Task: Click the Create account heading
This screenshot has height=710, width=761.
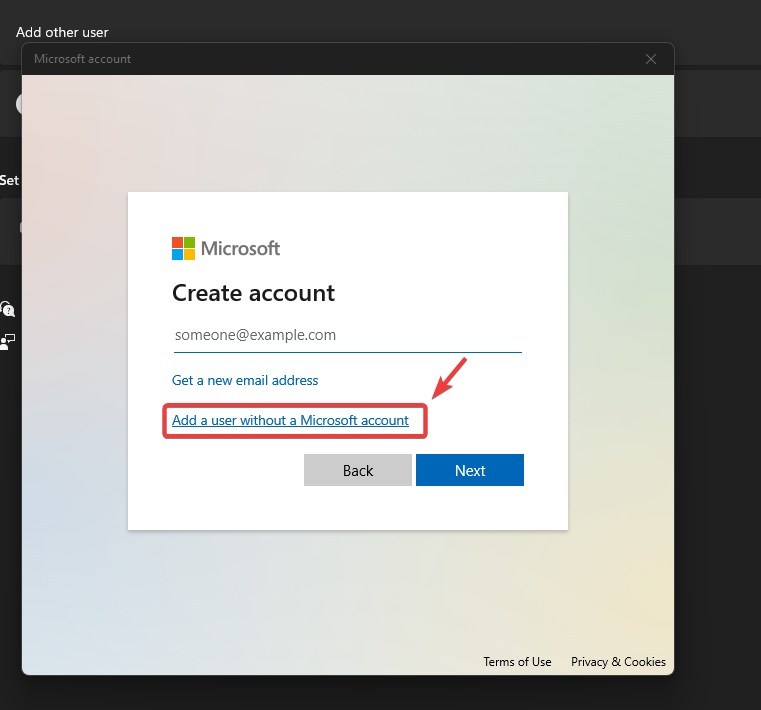Action: [x=253, y=293]
